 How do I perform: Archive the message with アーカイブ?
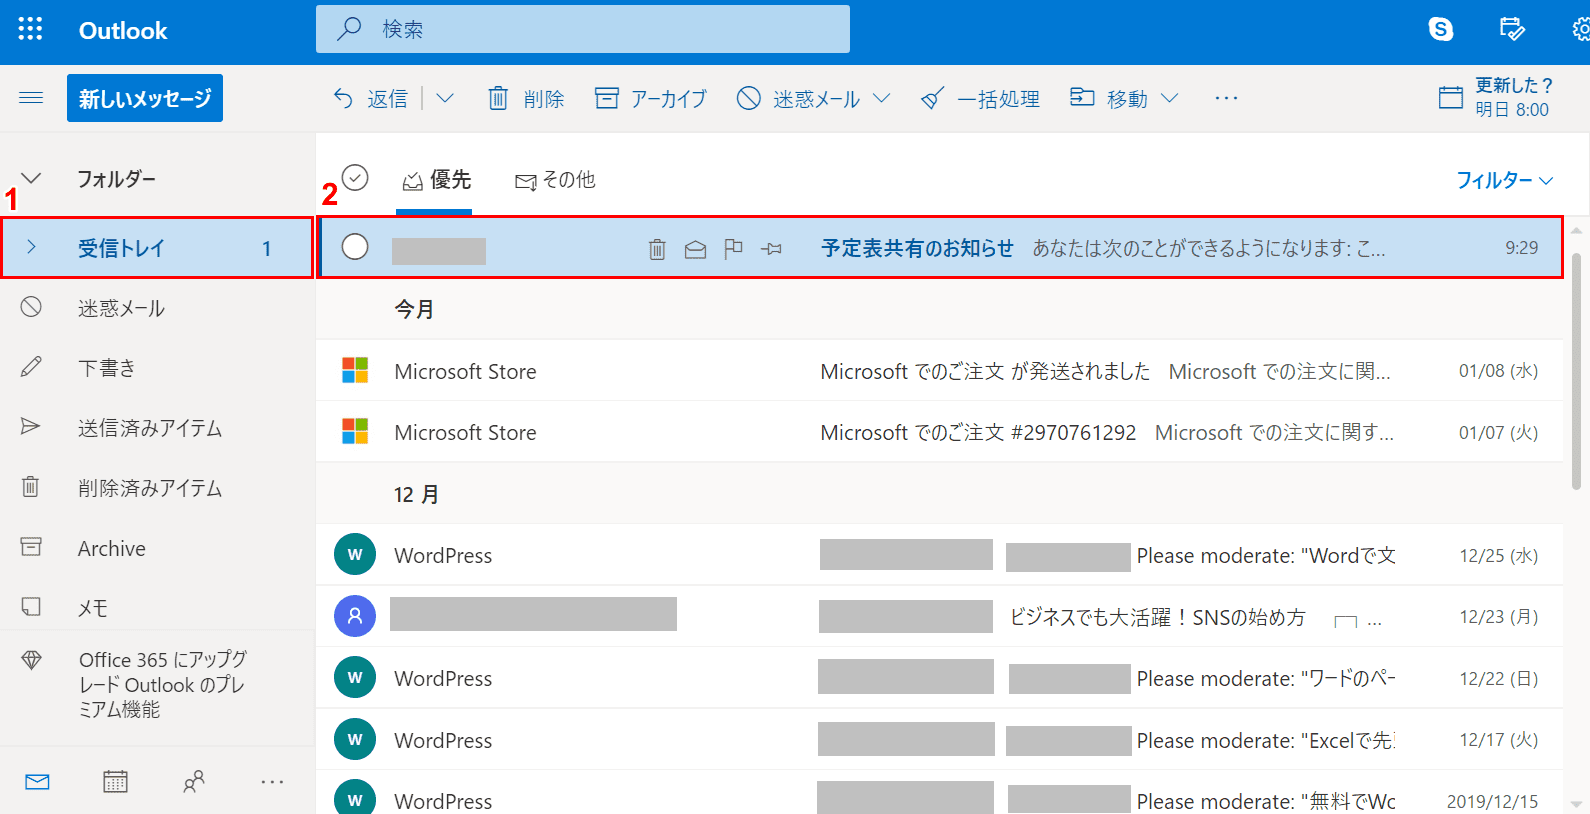(x=650, y=98)
